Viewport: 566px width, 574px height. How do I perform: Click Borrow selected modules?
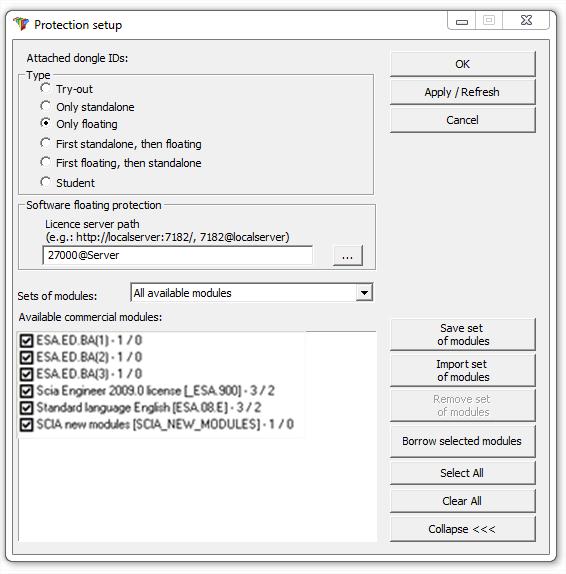462,441
